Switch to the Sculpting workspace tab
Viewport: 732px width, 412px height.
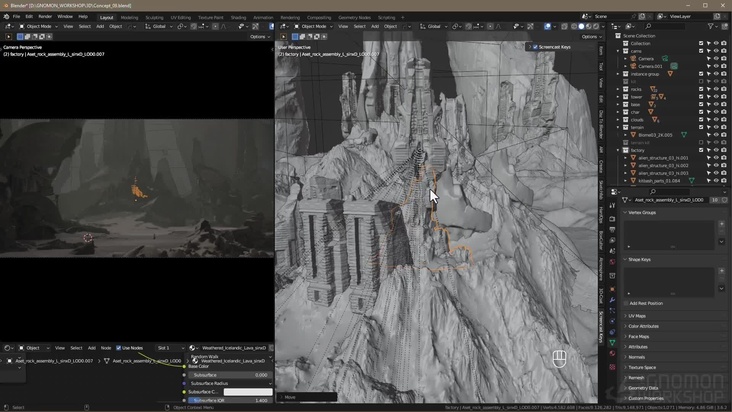[154, 18]
